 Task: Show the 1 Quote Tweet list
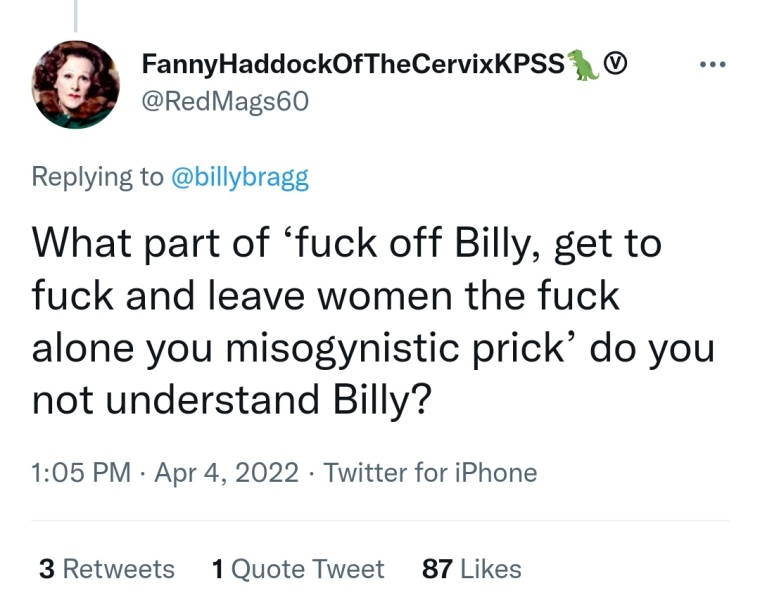click(298, 569)
